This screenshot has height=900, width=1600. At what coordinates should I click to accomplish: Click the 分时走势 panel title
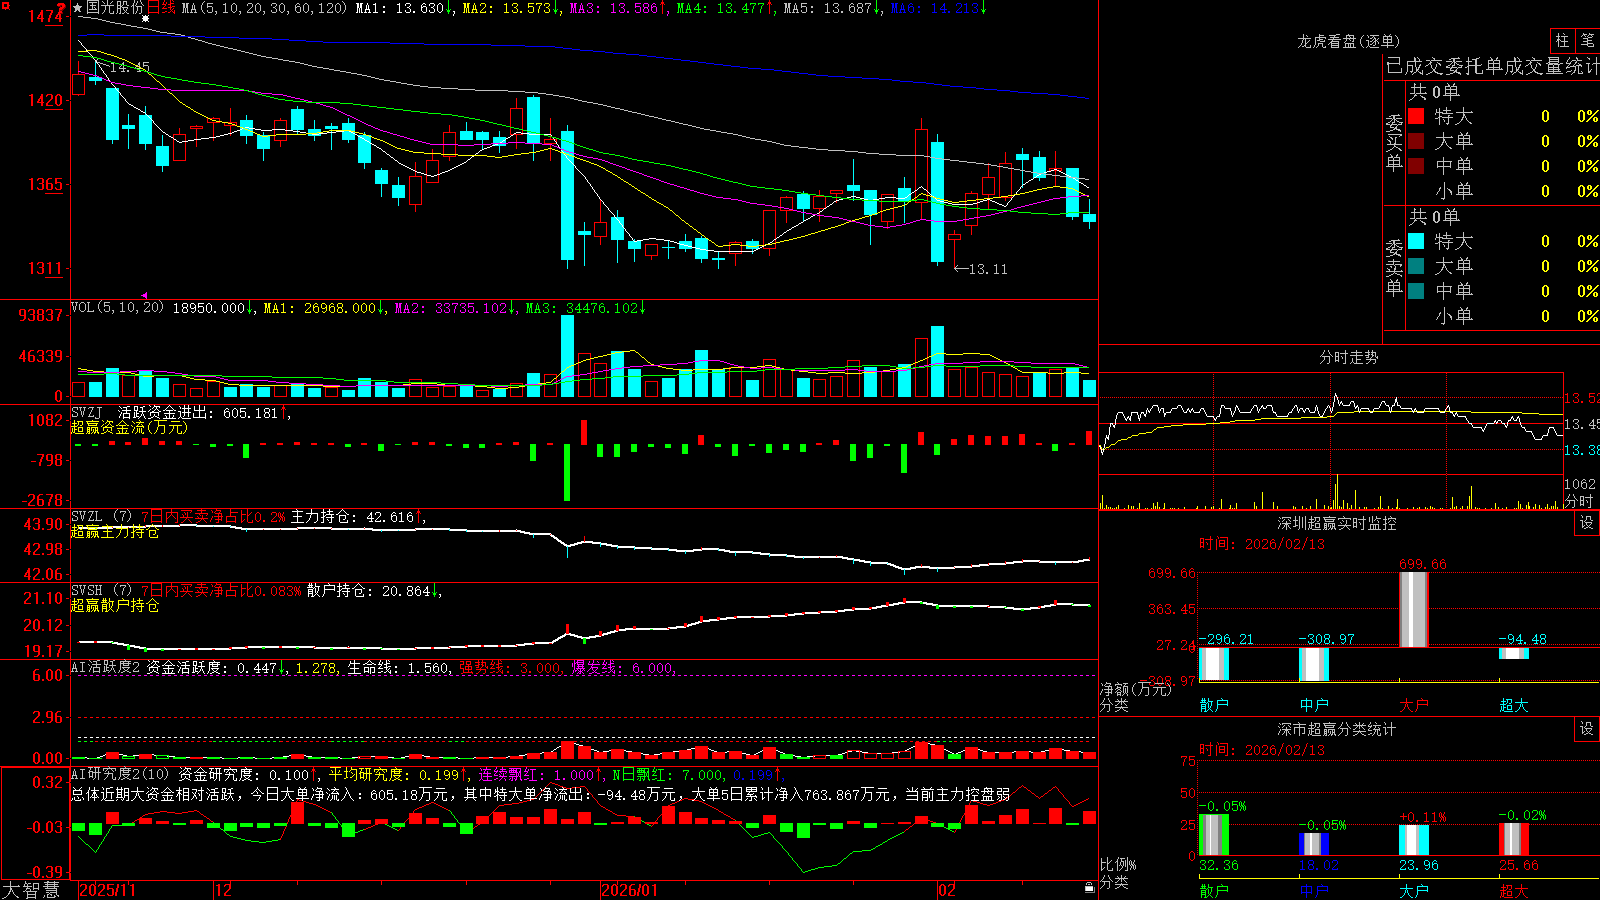(1349, 357)
